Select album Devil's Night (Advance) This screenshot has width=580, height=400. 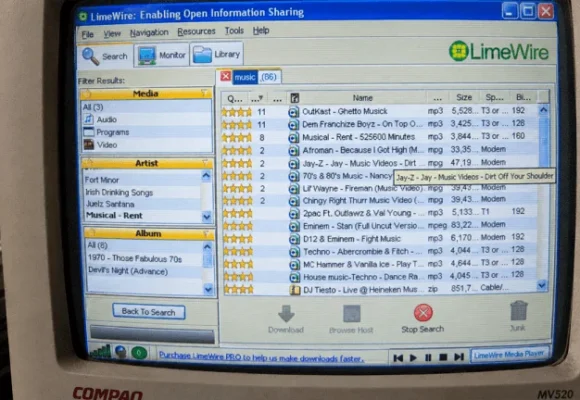tap(128, 271)
